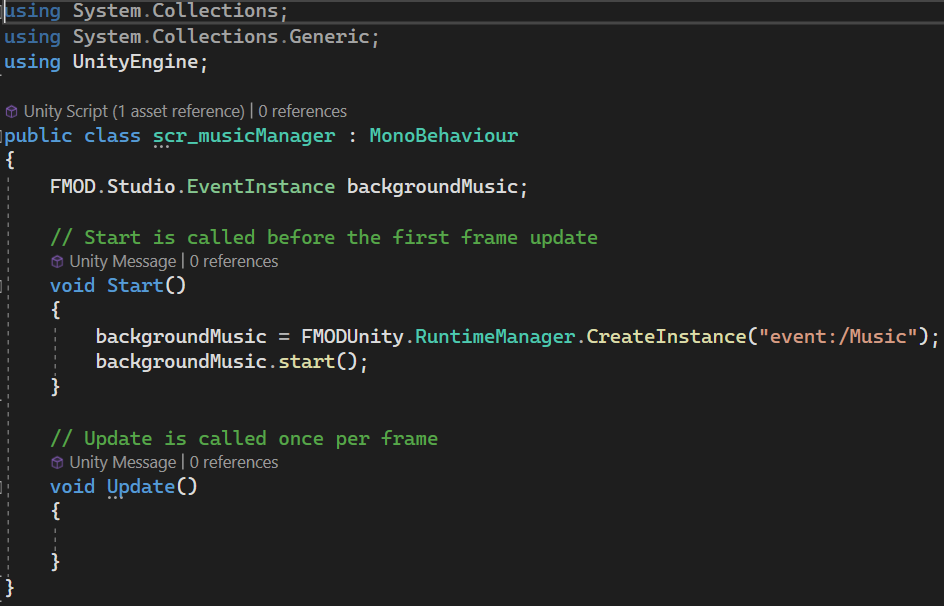The height and width of the screenshot is (606, 944).
Task: Collapse the using directives block
Action: pos(4,12)
